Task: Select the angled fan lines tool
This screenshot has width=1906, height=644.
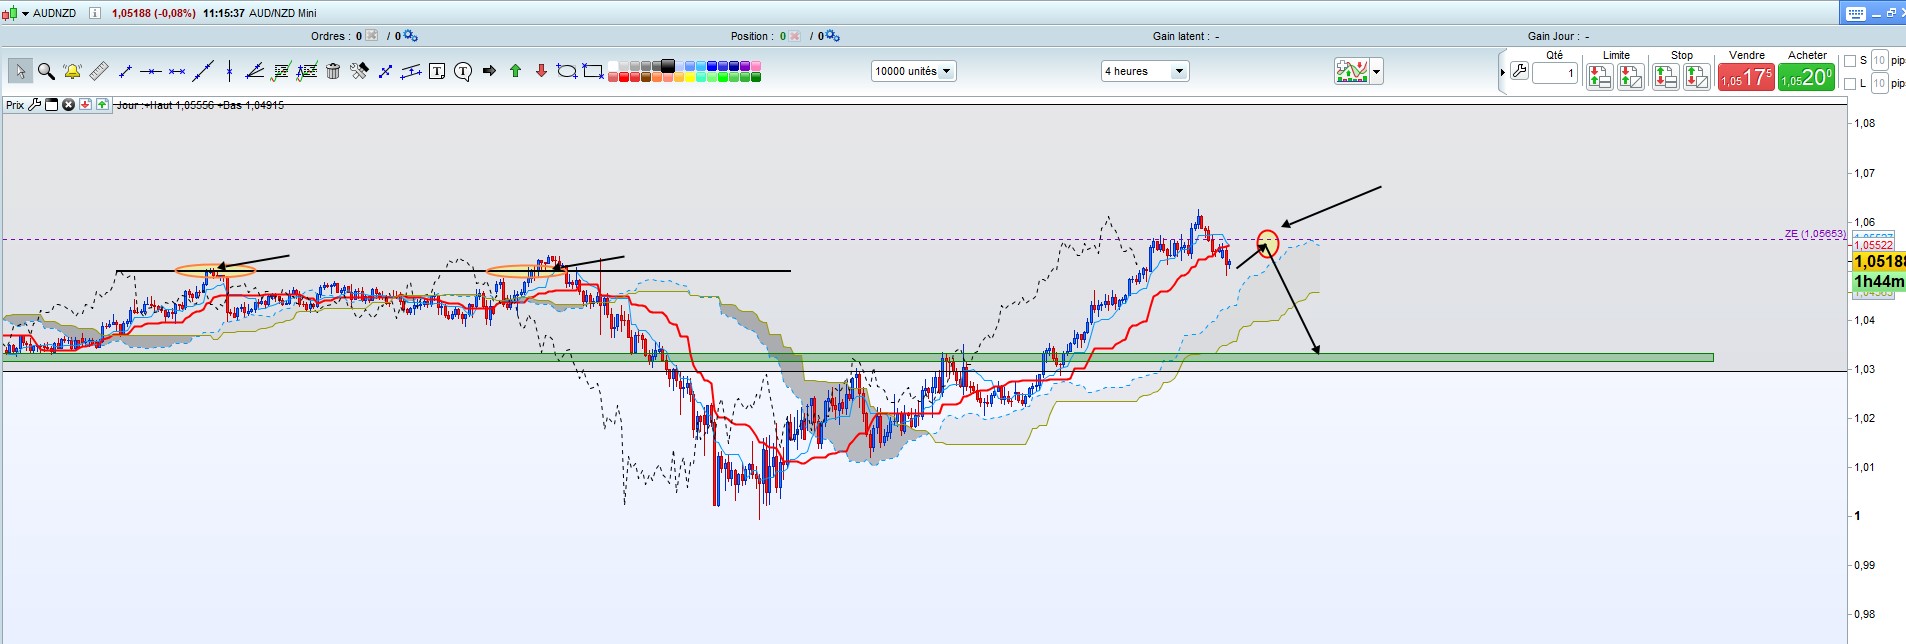Action: [x=255, y=71]
